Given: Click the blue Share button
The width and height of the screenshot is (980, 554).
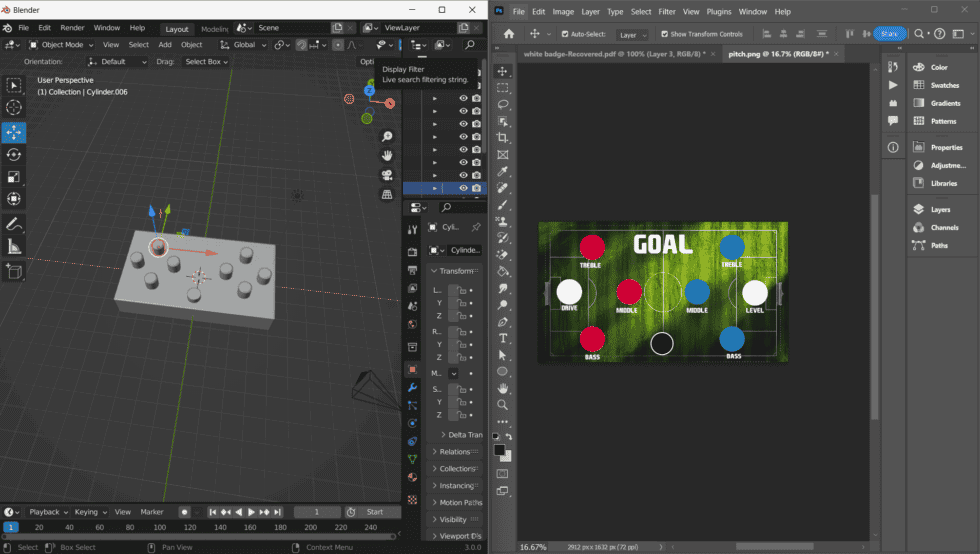Looking at the screenshot, I should coord(889,34).
